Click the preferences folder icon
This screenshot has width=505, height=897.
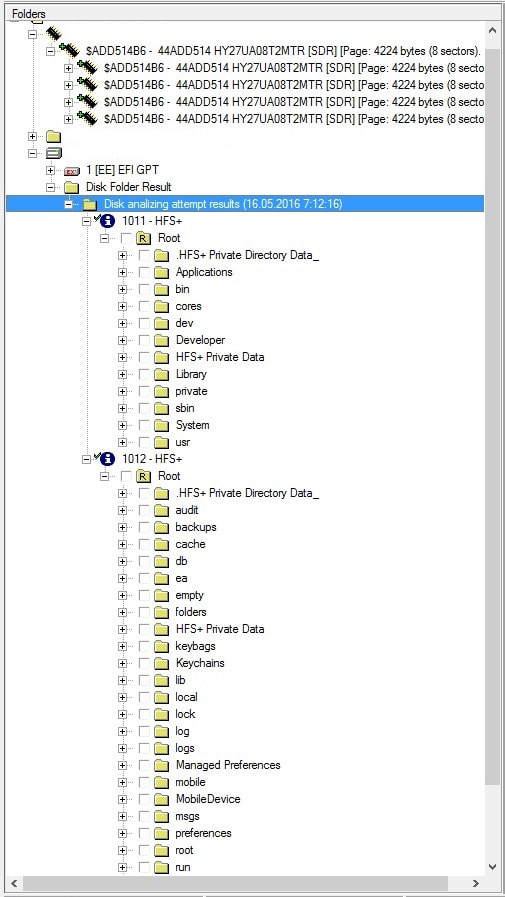(x=162, y=833)
